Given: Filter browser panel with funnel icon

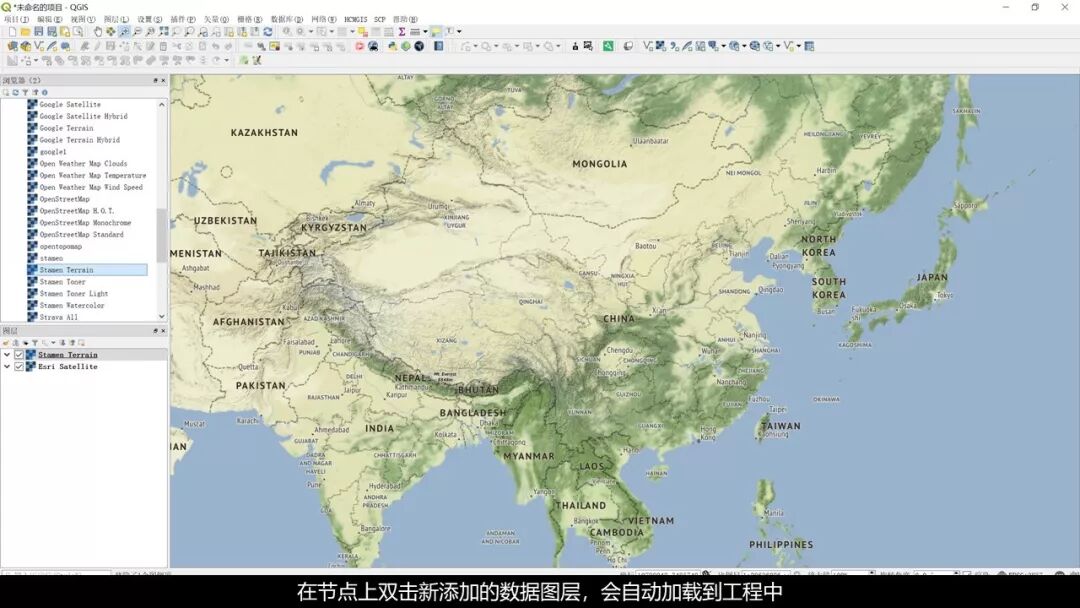Looking at the screenshot, I should point(25,92).
